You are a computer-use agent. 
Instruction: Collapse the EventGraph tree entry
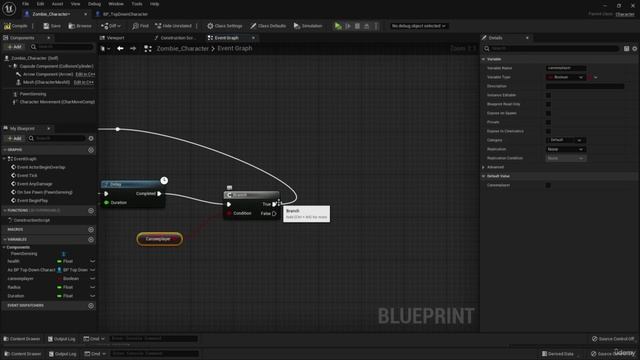point(4,159)
